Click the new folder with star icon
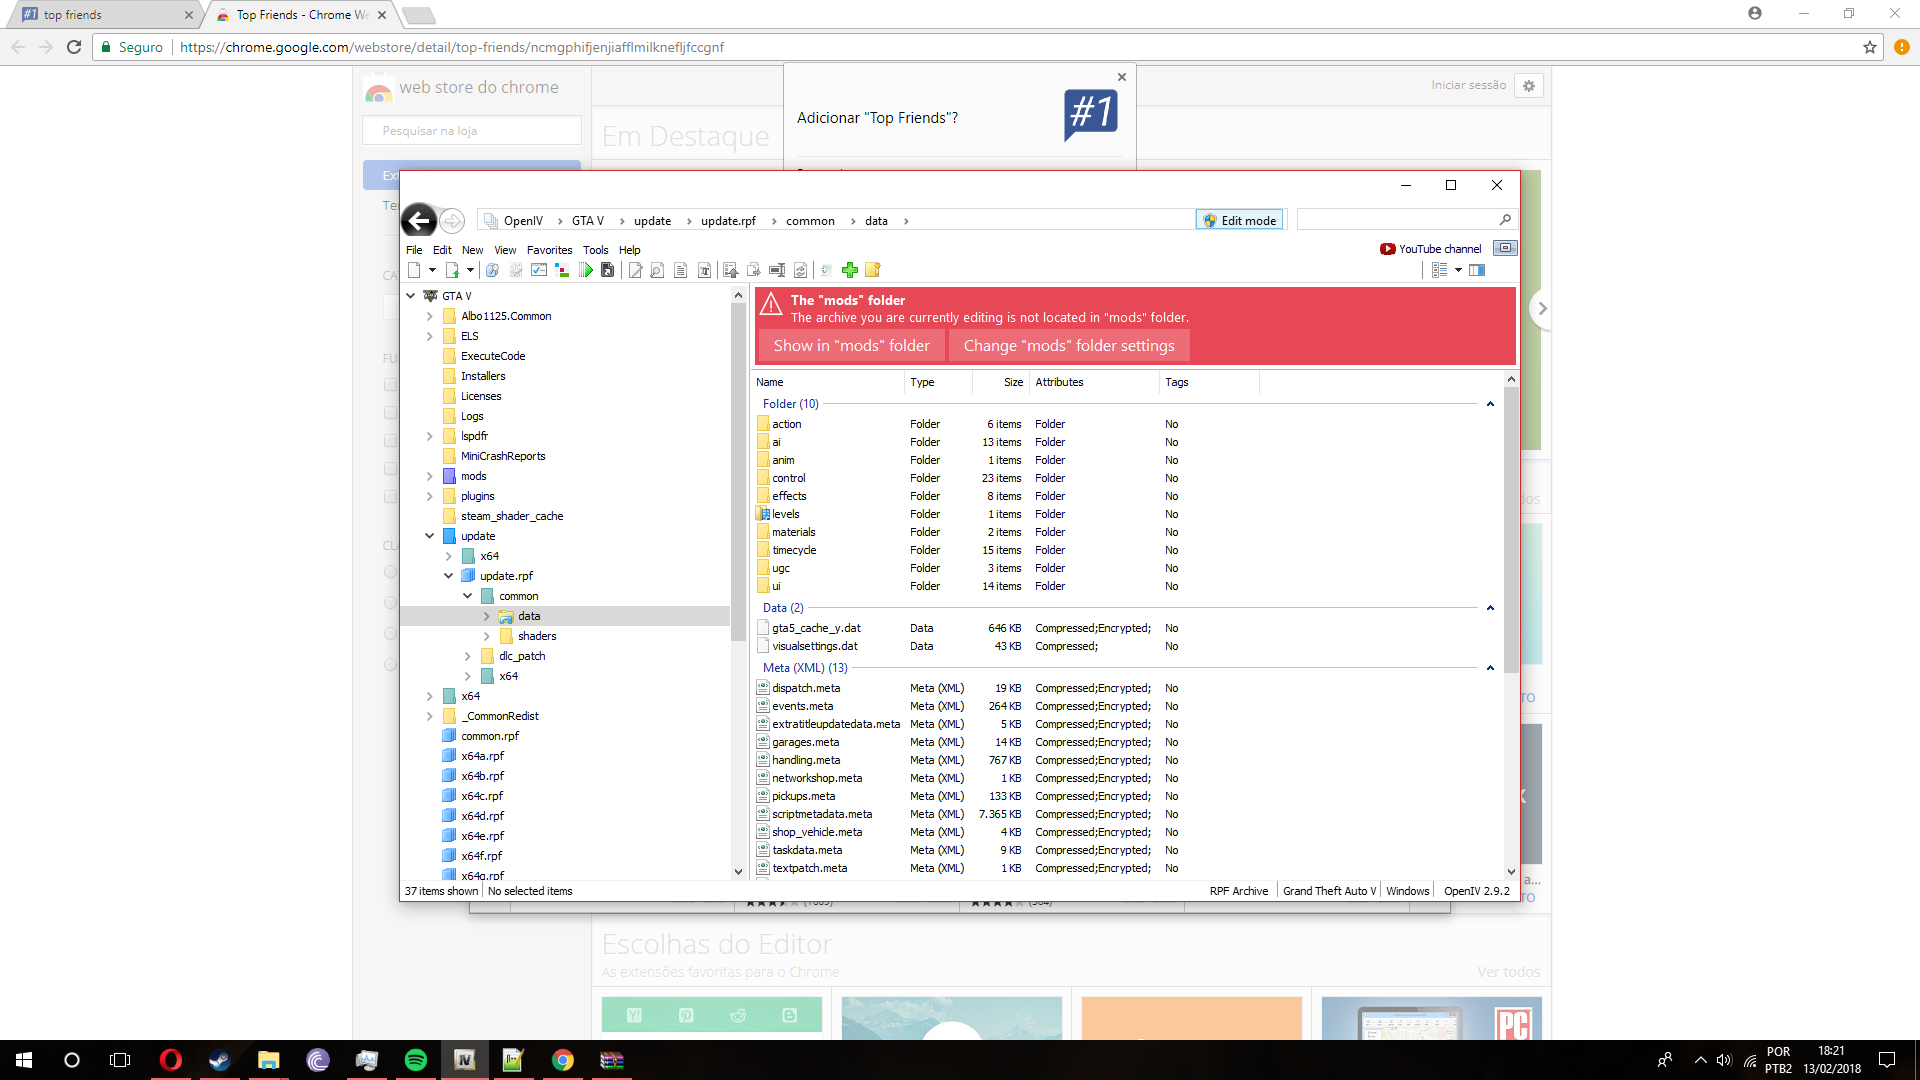 point(873,270)
